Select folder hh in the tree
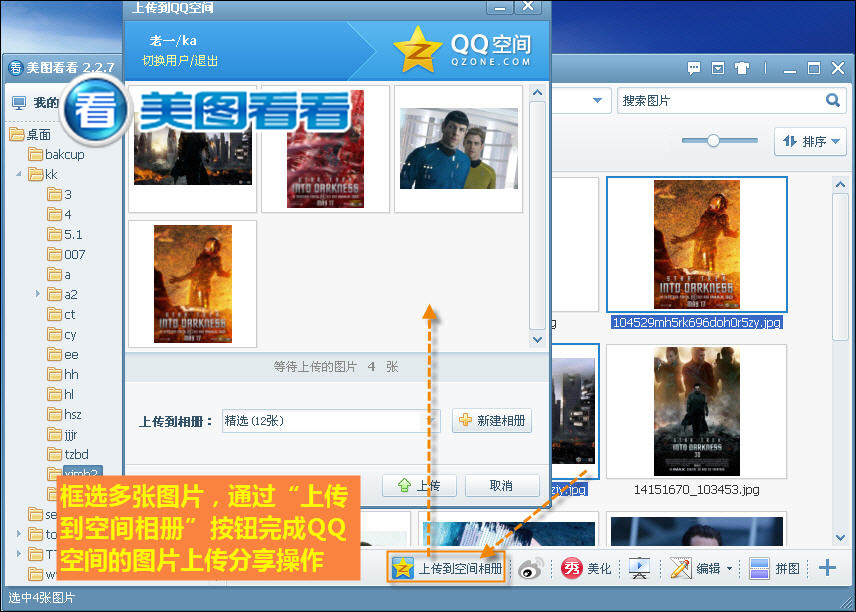Viewport: 856px width, 612px height. pos(63,375)
